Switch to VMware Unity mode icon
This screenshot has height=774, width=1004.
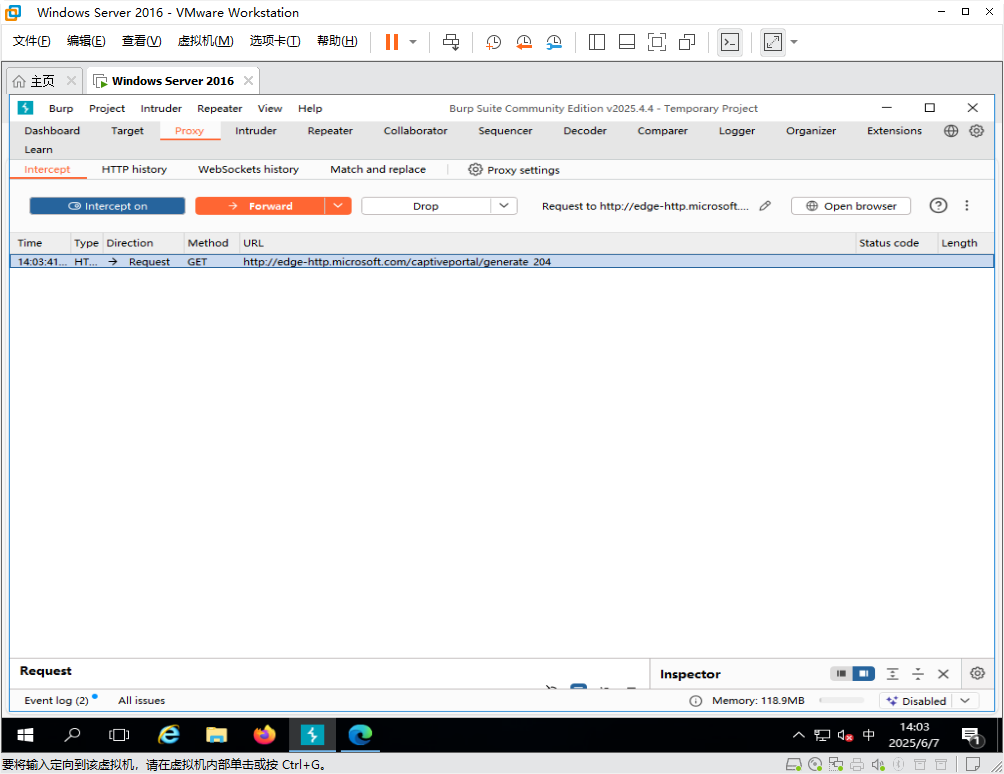click(687, 42)
